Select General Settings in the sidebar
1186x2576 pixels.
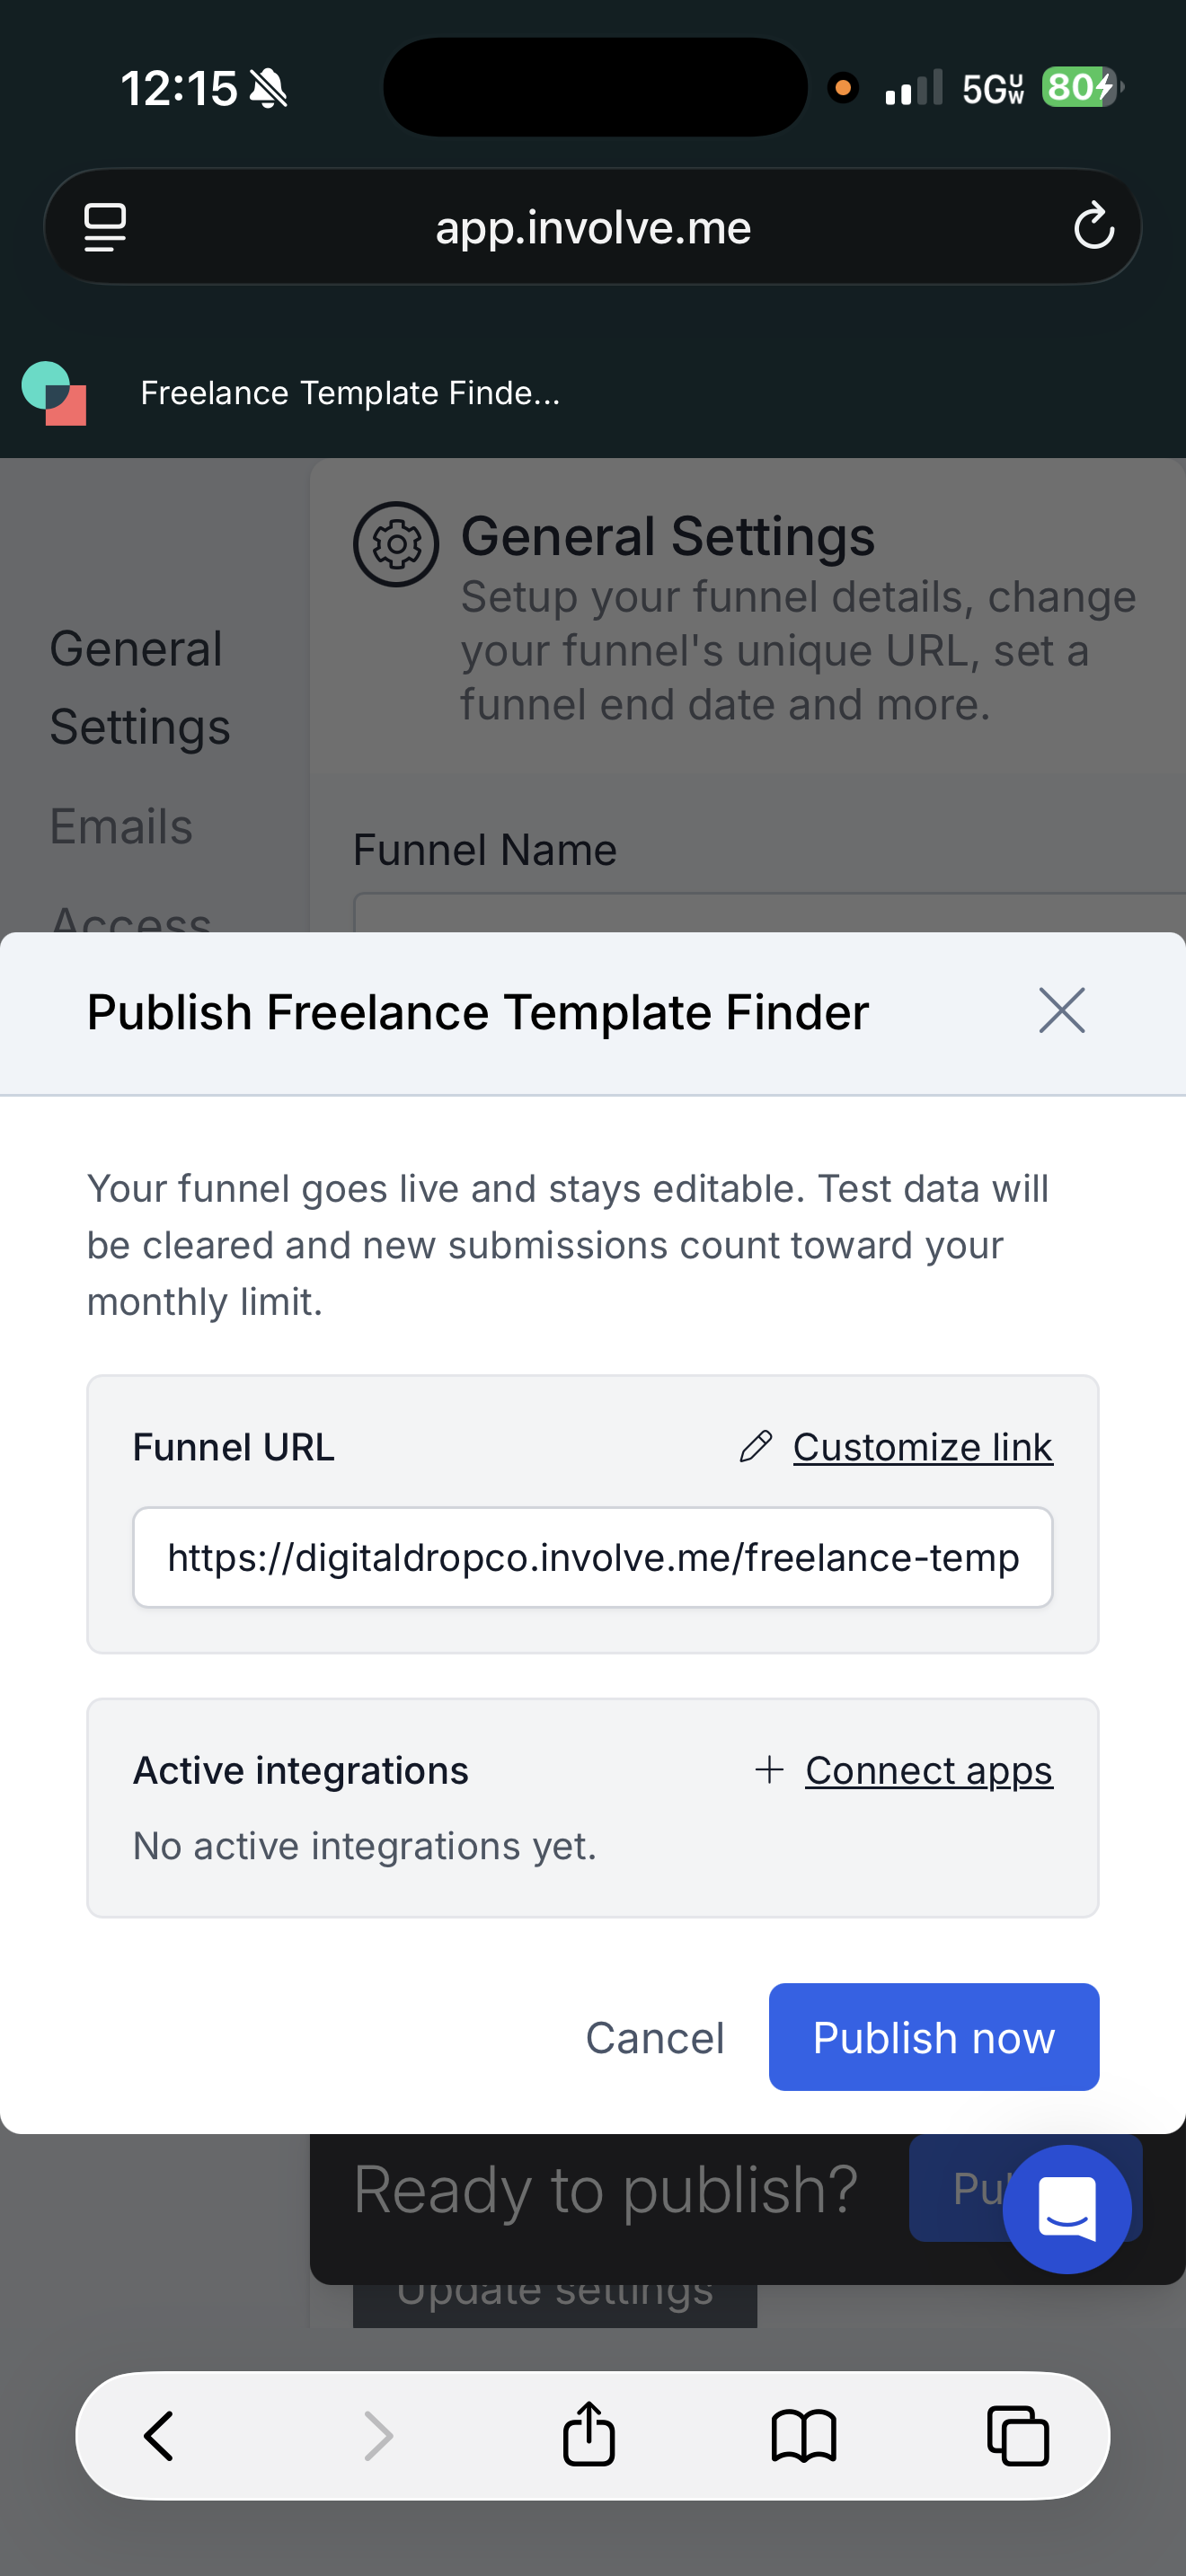tap(140, 688)
